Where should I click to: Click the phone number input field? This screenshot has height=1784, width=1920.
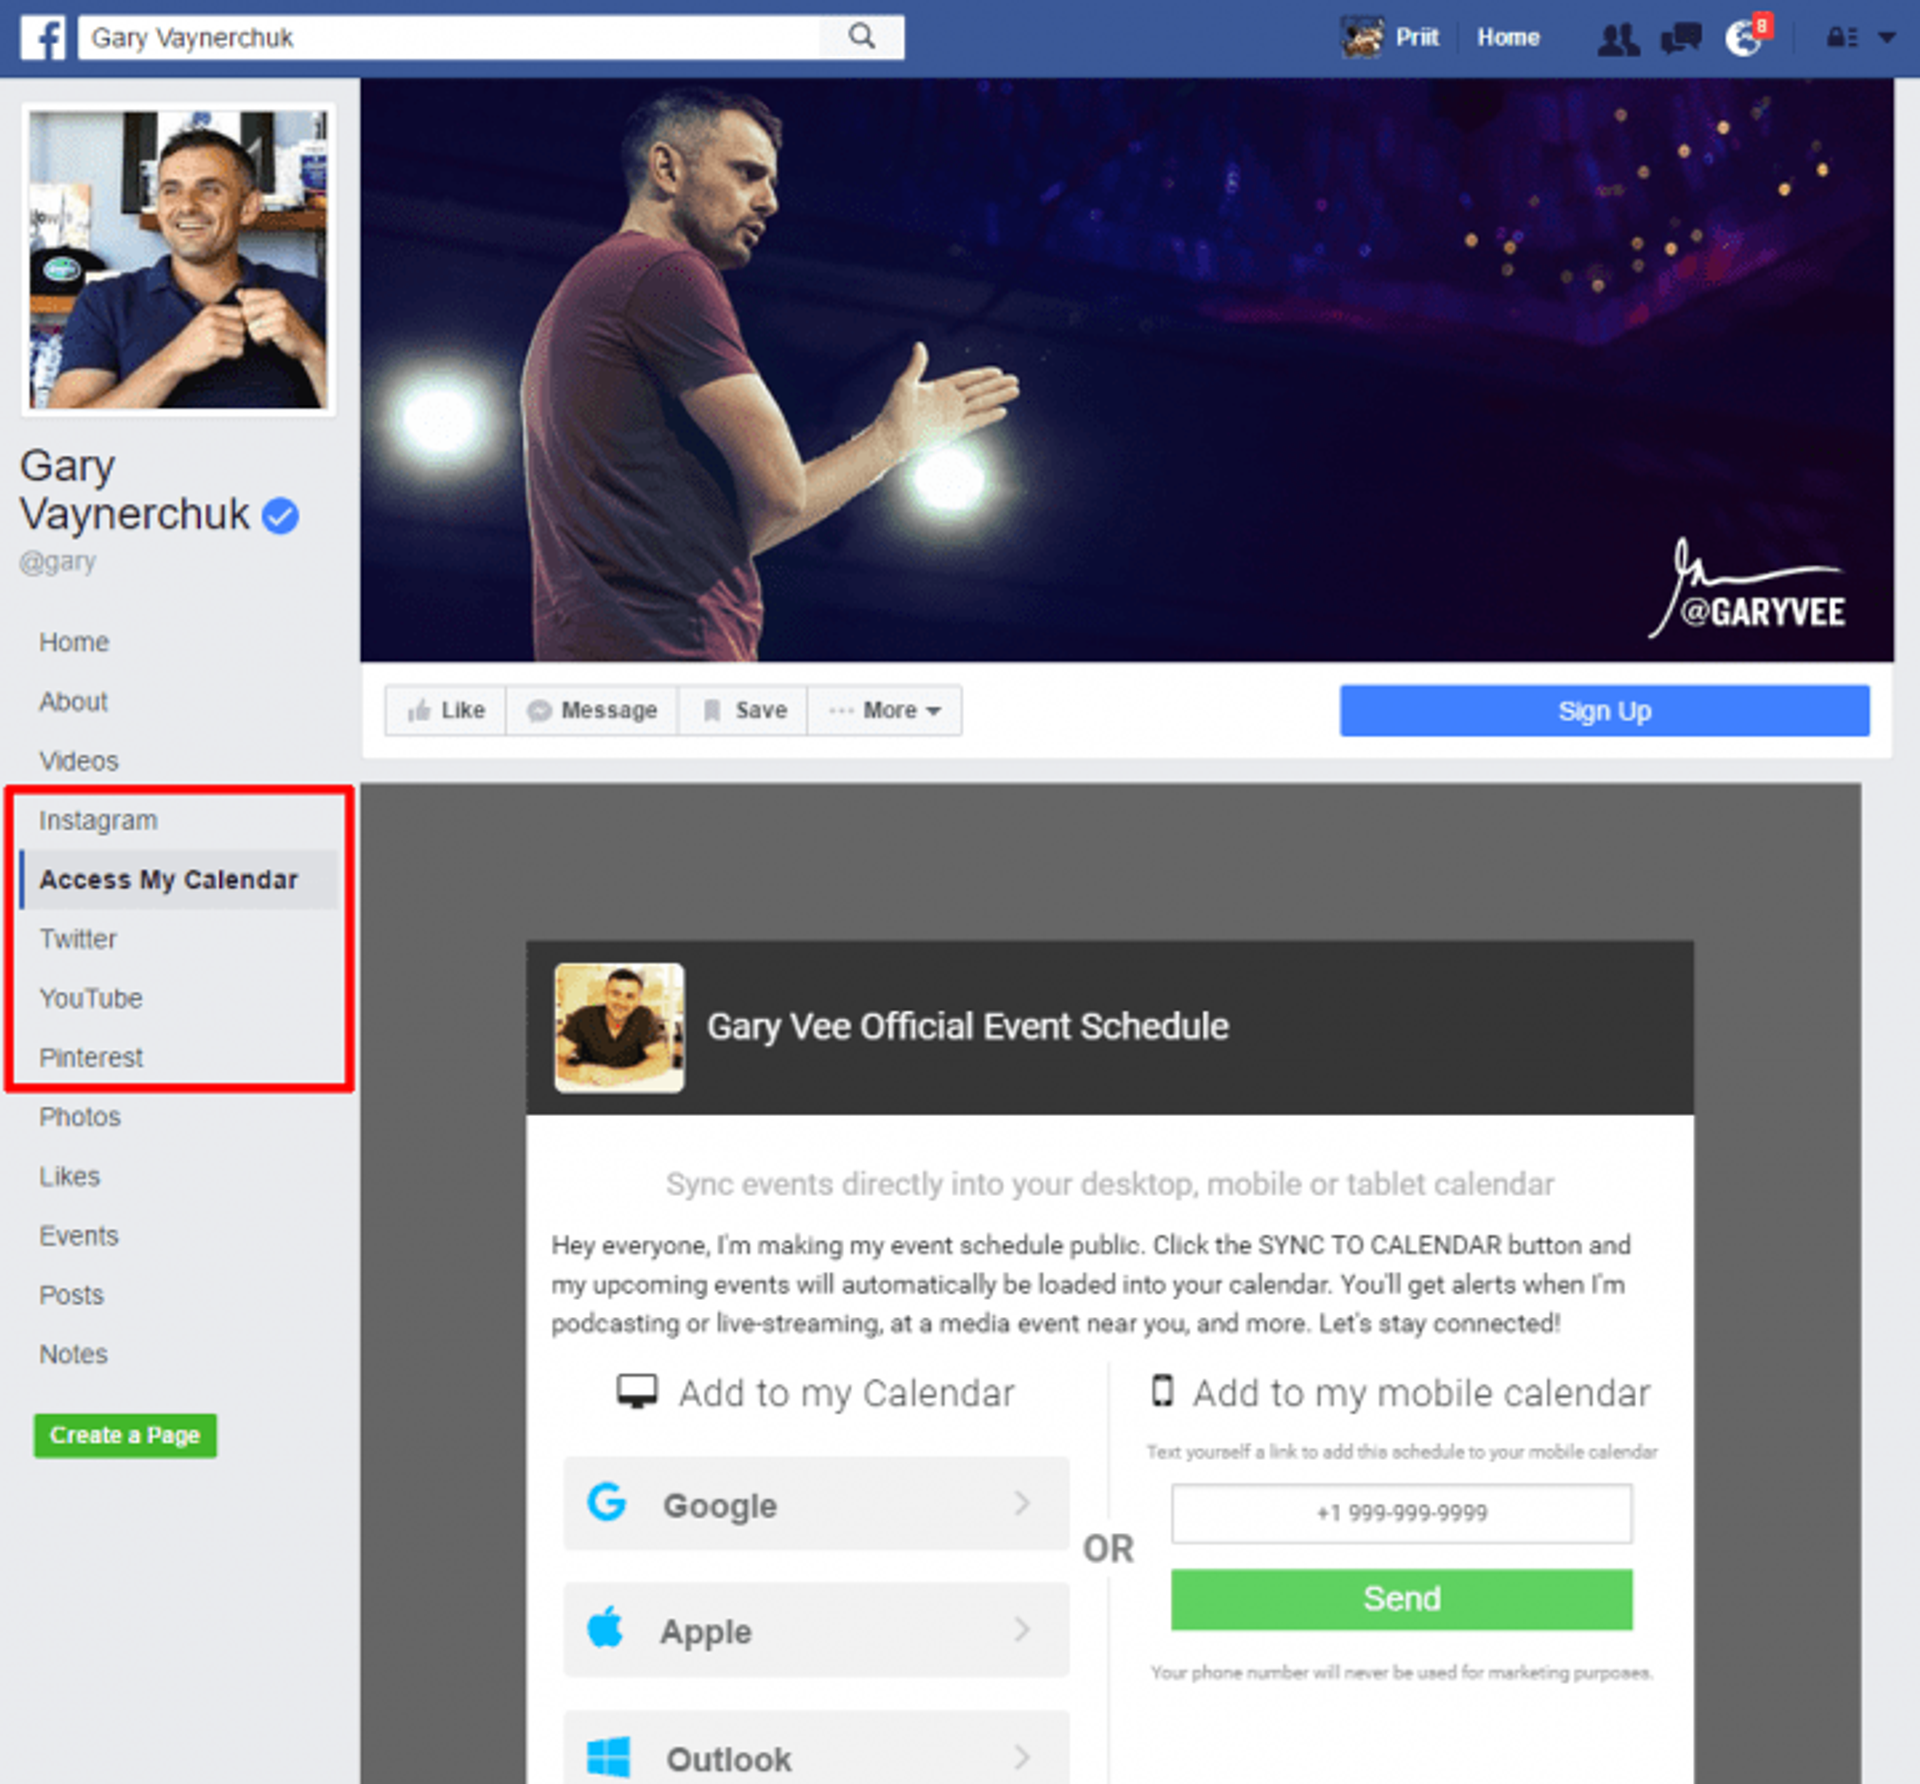pos(1401,1513)
